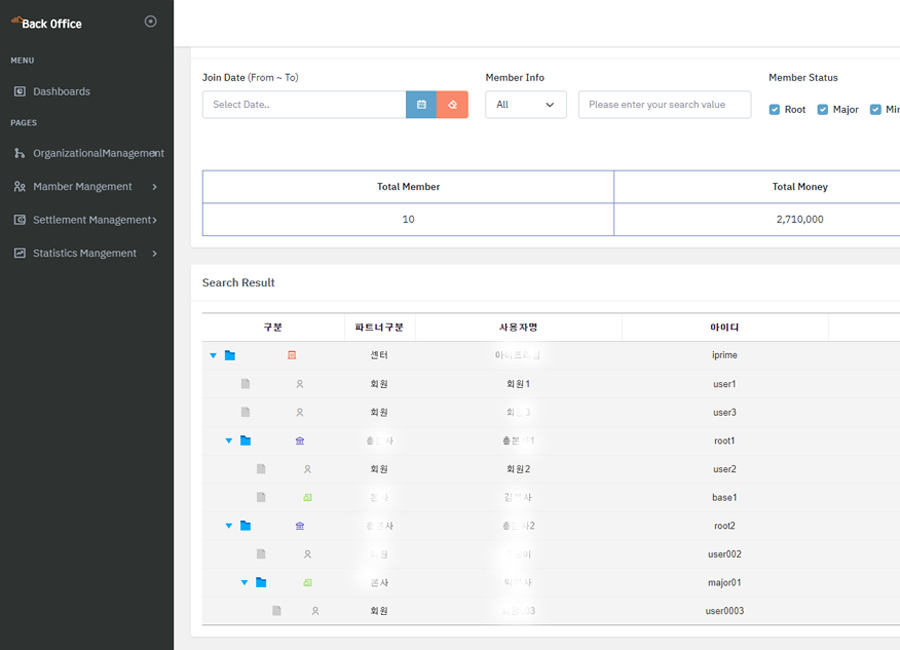
Task: Click the red center icon in the iprime row
Action: [x=292, y=355]
